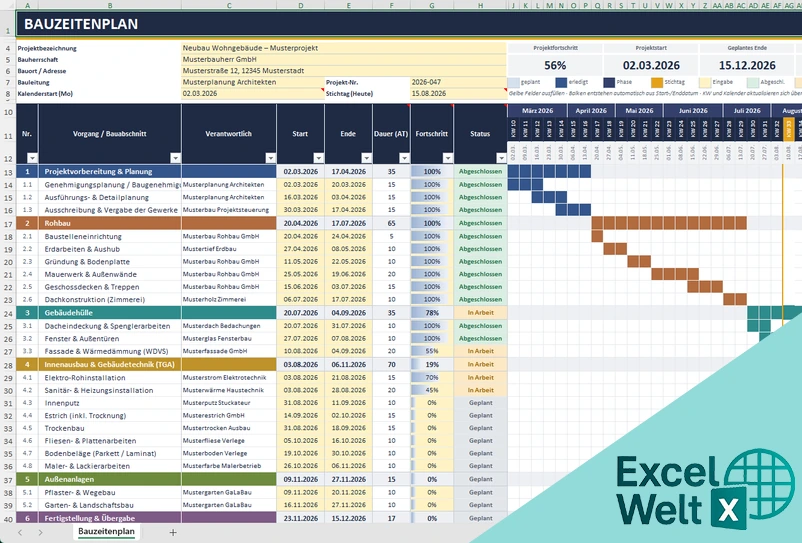Image resolution: width=802 pixels, height=543 pixels.
Task: Select the Gebäudehülle phase row label
Action: click(110, 313)
